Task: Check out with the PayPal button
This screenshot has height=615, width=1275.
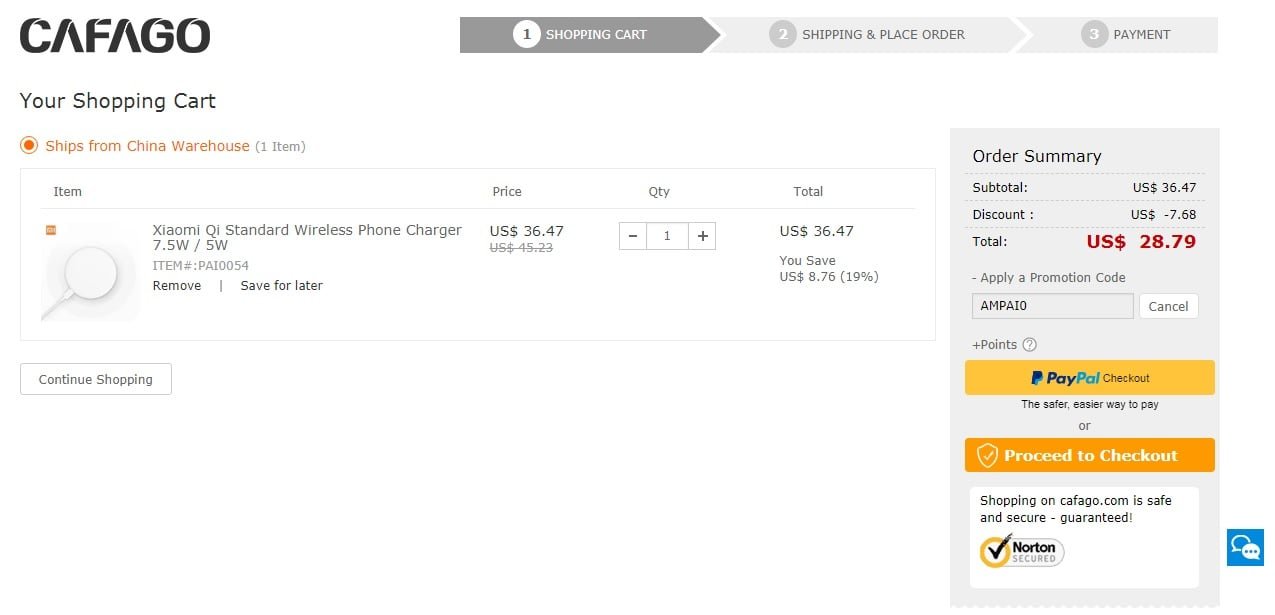Action: pyautogui.click(x=1090, y=378)
